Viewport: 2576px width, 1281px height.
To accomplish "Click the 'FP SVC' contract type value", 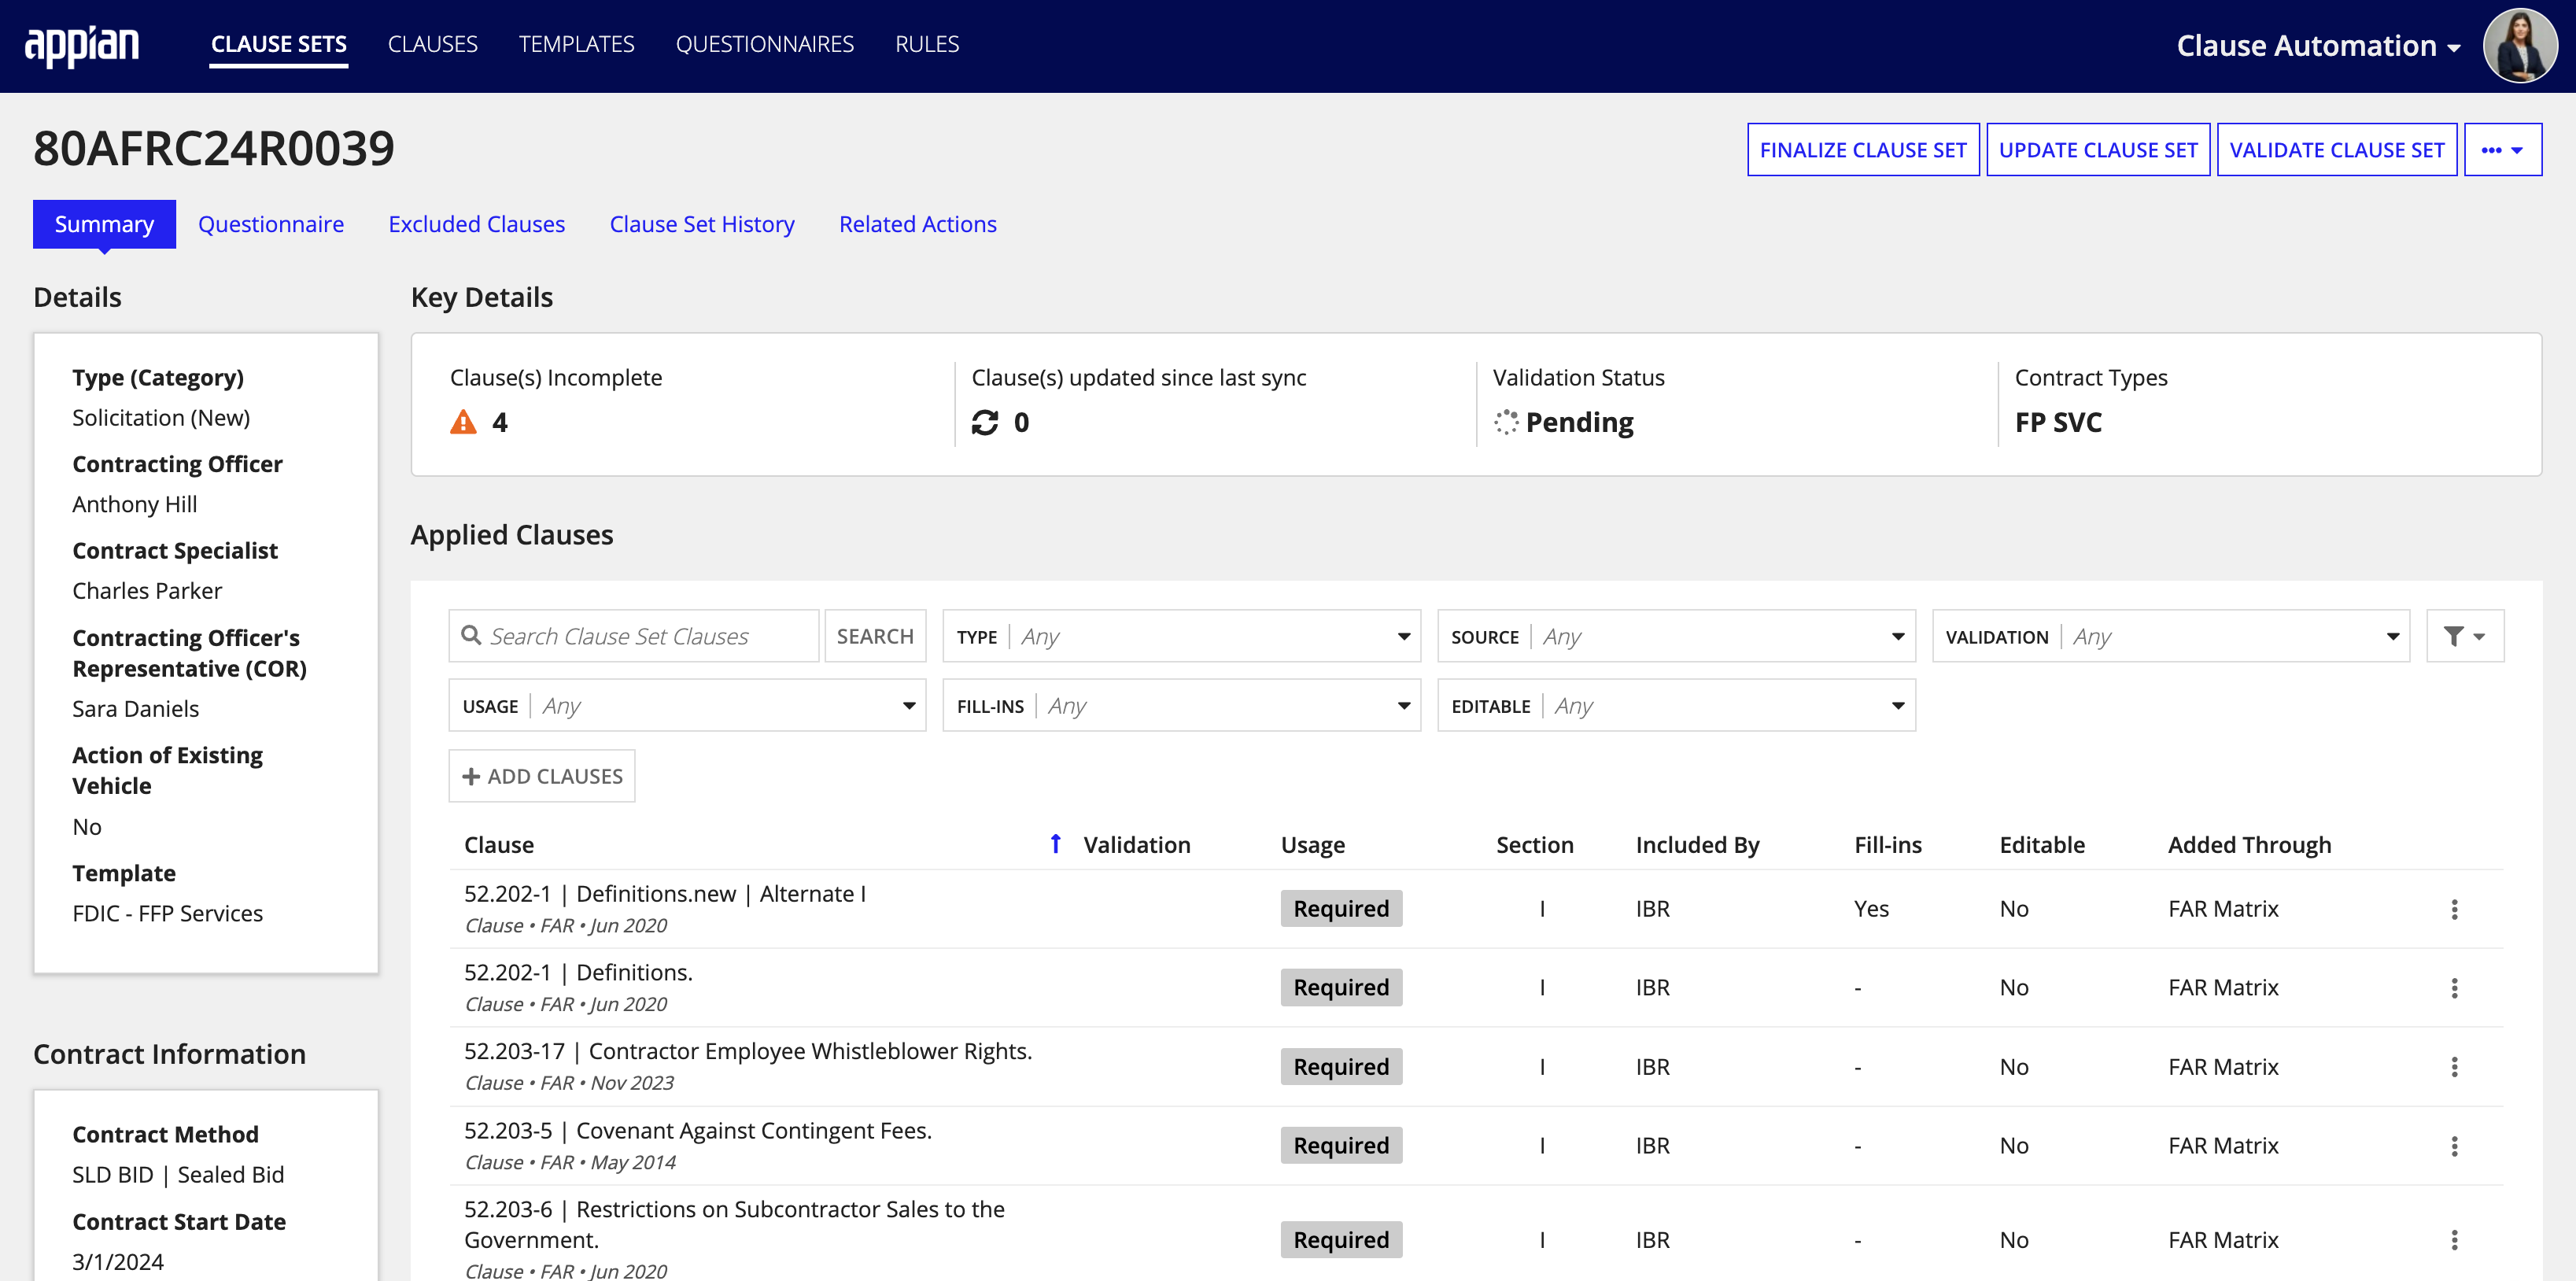I will [x=2058, y=422].
